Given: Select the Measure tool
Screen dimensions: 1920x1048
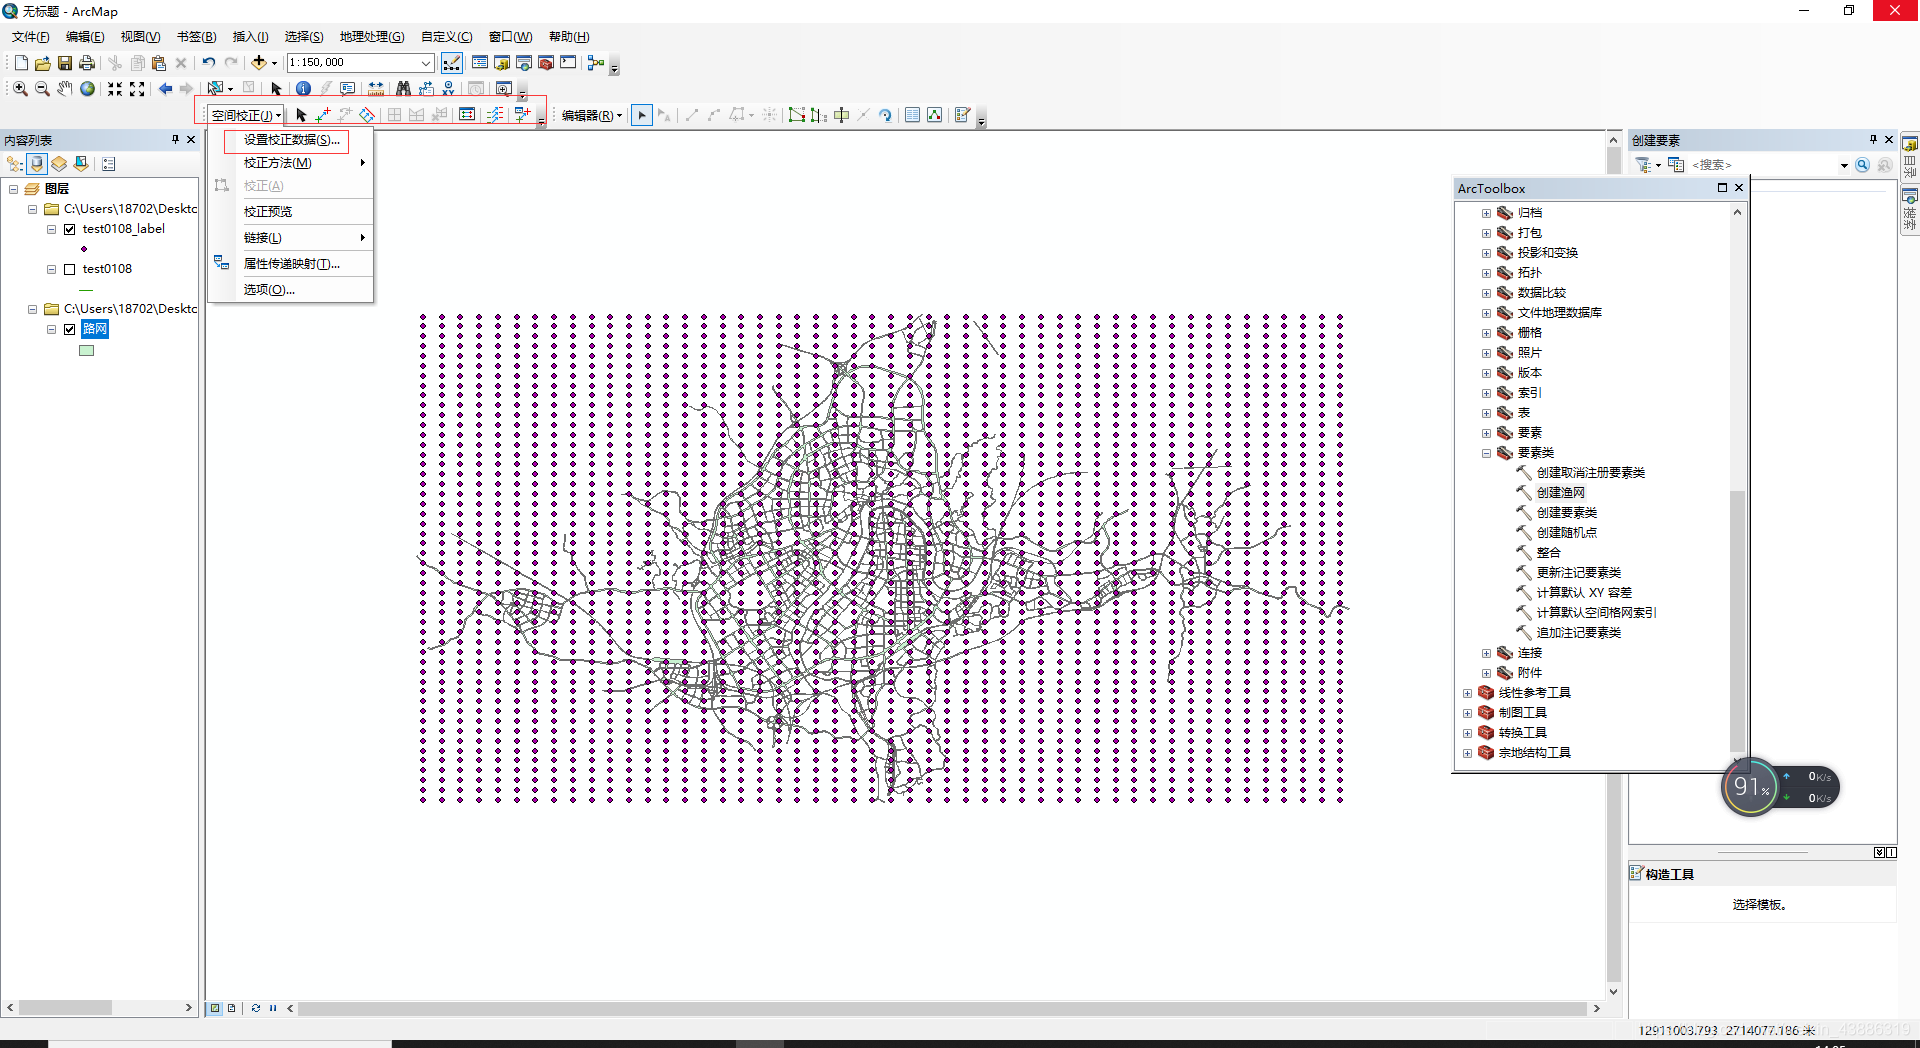Looking at the screenshot, I should [x=376, y=89].
